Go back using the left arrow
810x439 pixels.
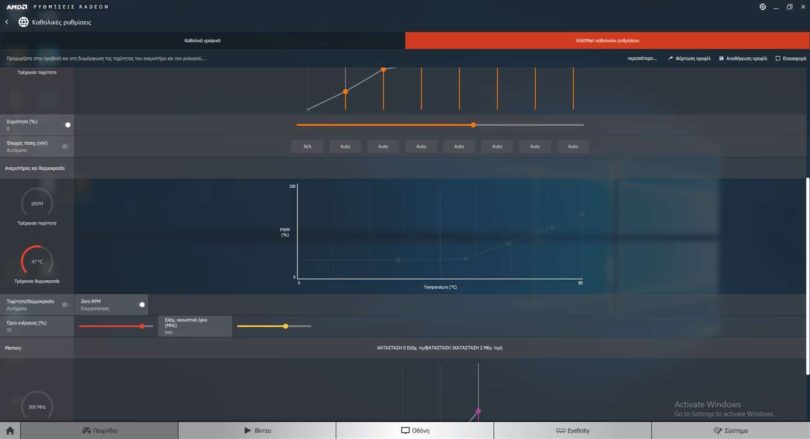[x=7, y=22]
